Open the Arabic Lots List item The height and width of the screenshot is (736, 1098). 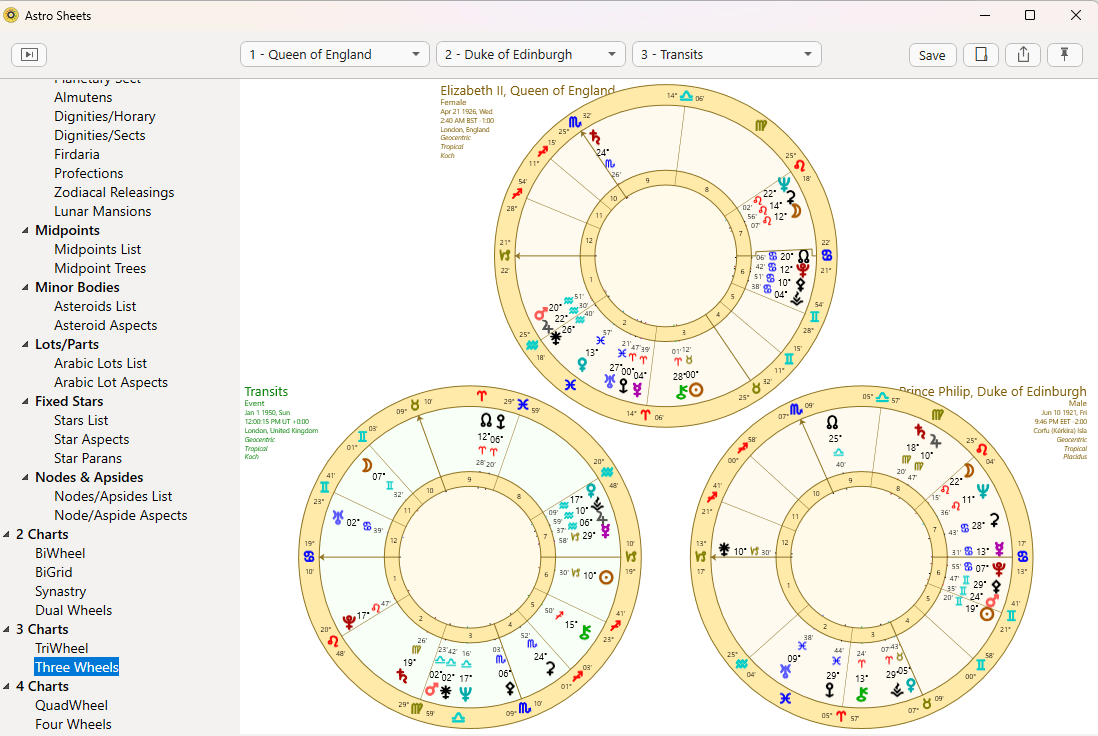click(x=100, y=363)
